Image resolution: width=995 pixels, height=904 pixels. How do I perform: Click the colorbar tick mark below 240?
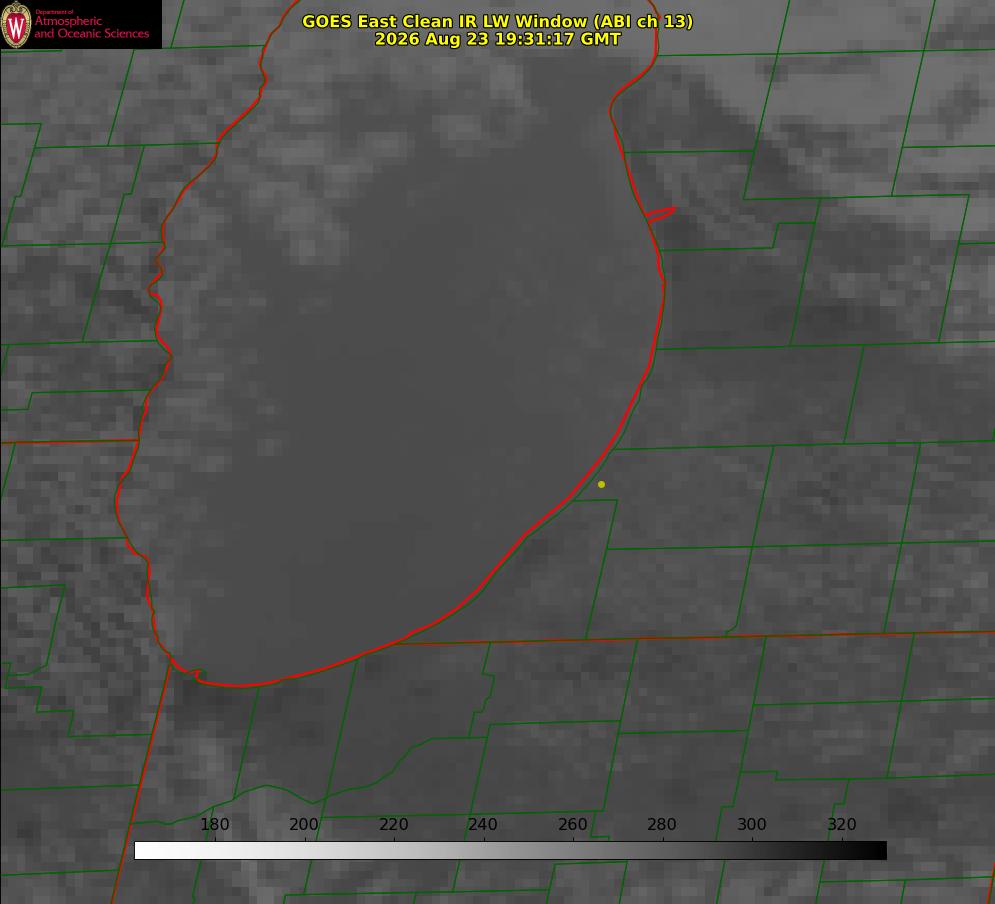[x=484, y=839]
